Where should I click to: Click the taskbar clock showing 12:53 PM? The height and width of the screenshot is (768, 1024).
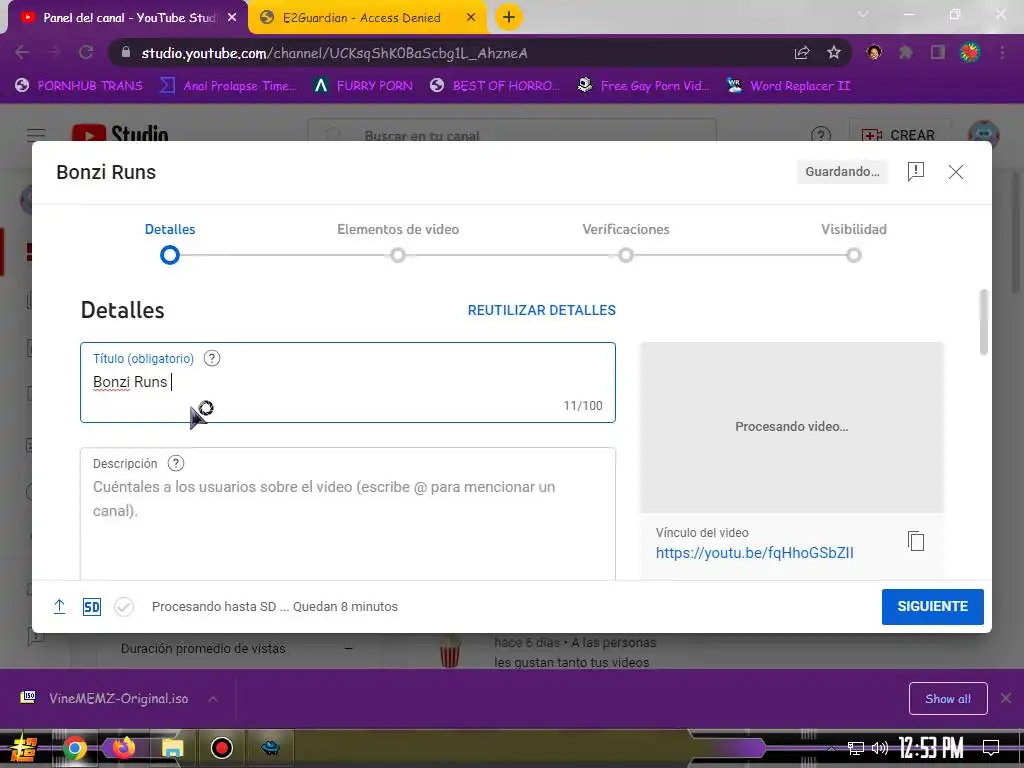point(931,748)
